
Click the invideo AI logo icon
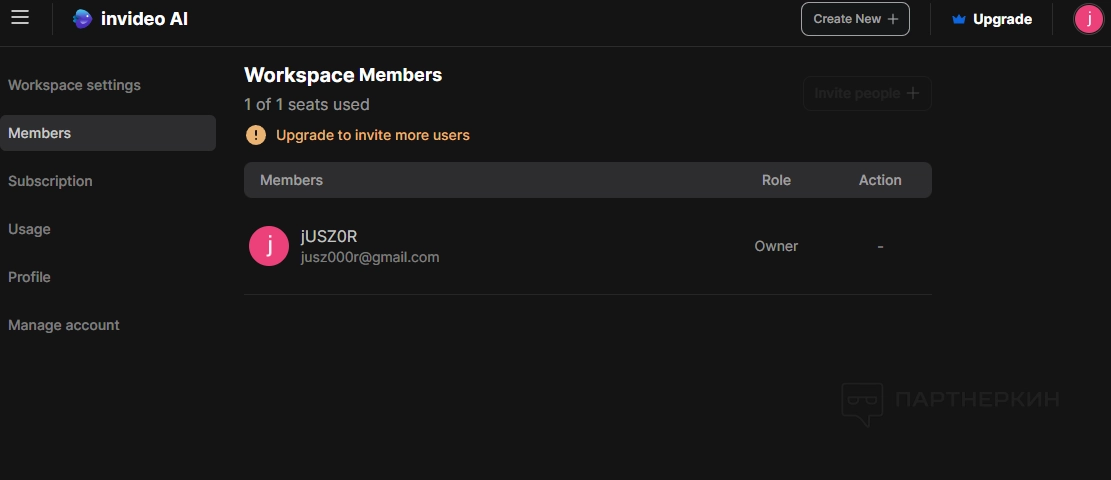83,19
